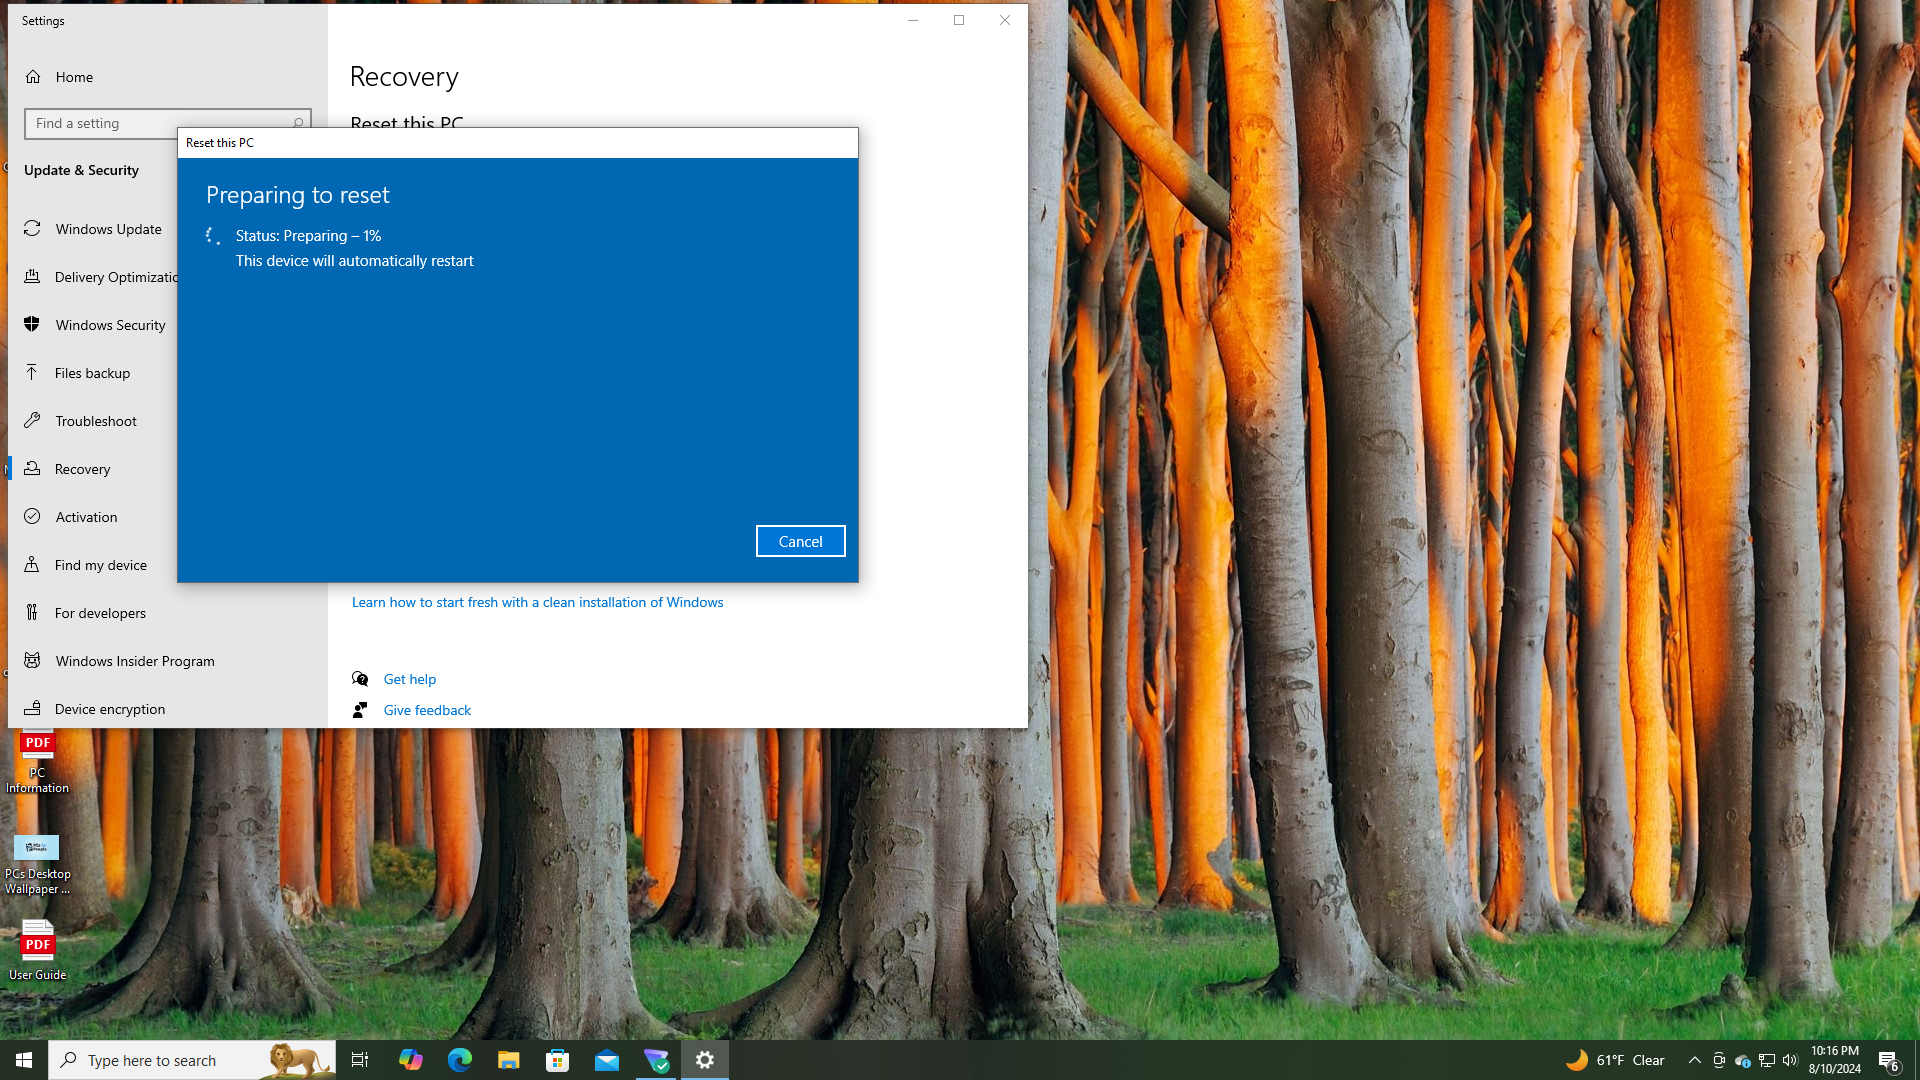Open the Copilot taskbar icon
Screen dimensions: 1920x1080
[410, 1060]
